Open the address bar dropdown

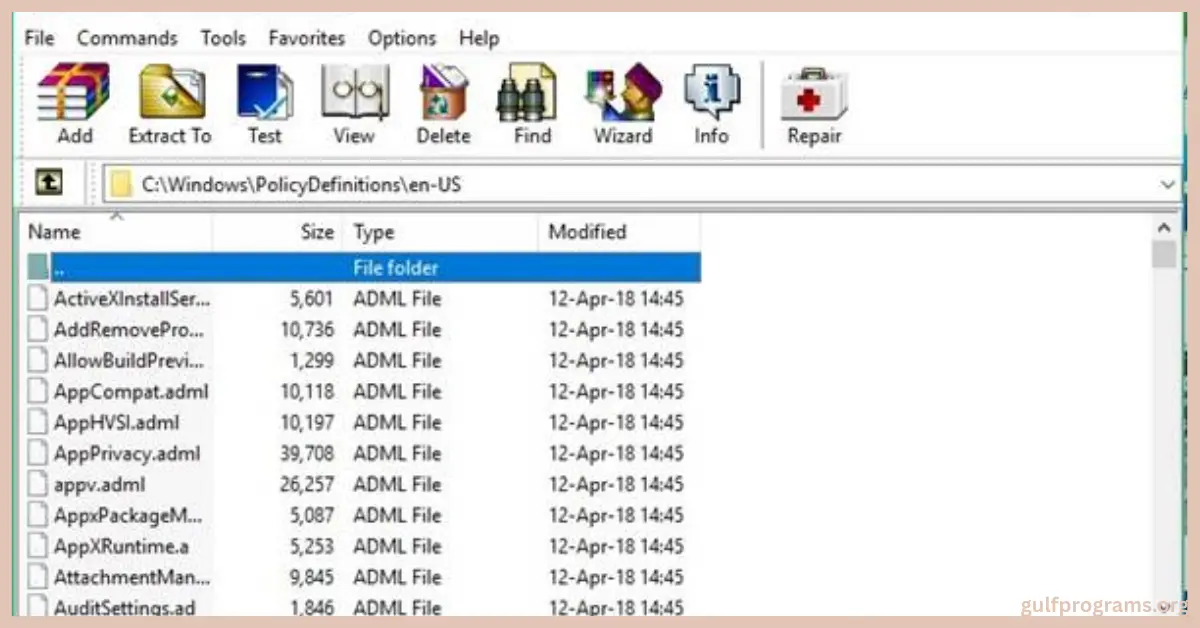tap(1167, 184)
